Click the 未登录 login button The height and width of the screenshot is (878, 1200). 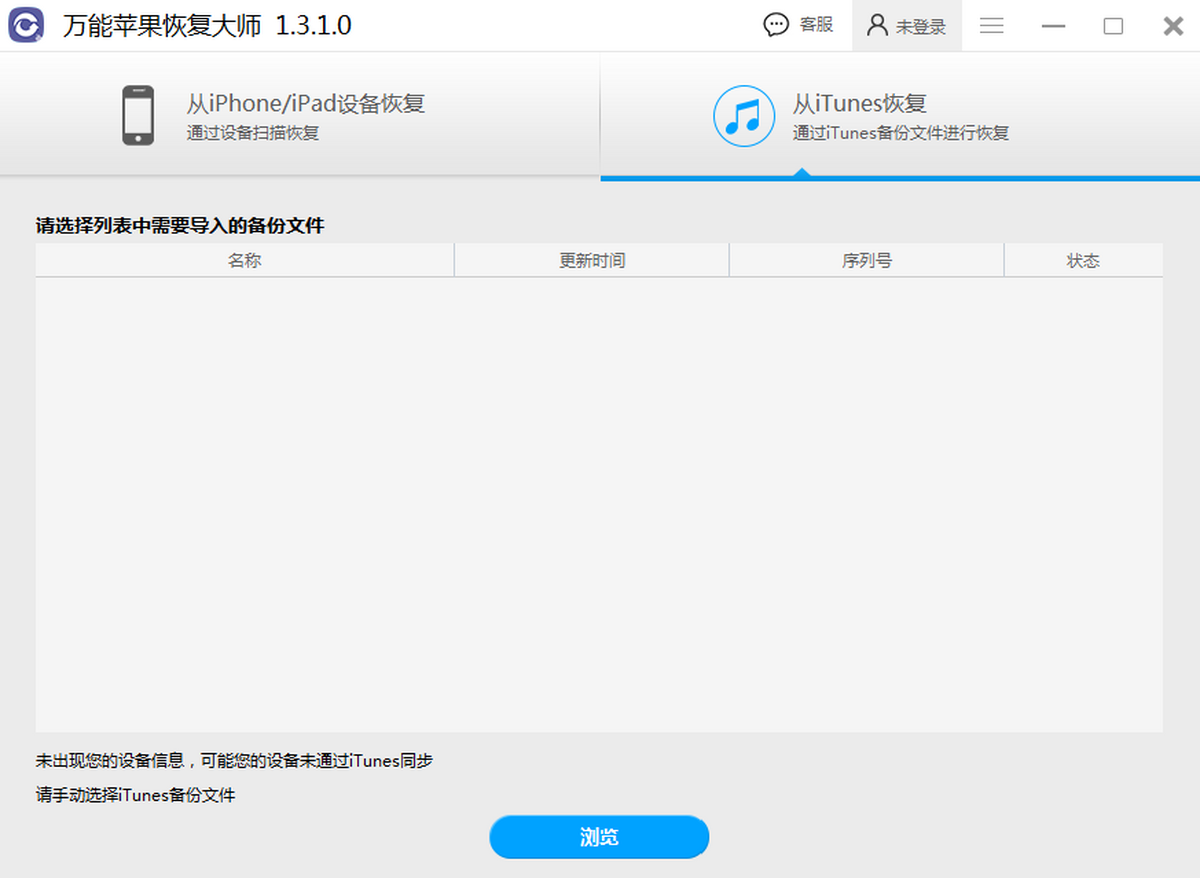pos(906,26)
